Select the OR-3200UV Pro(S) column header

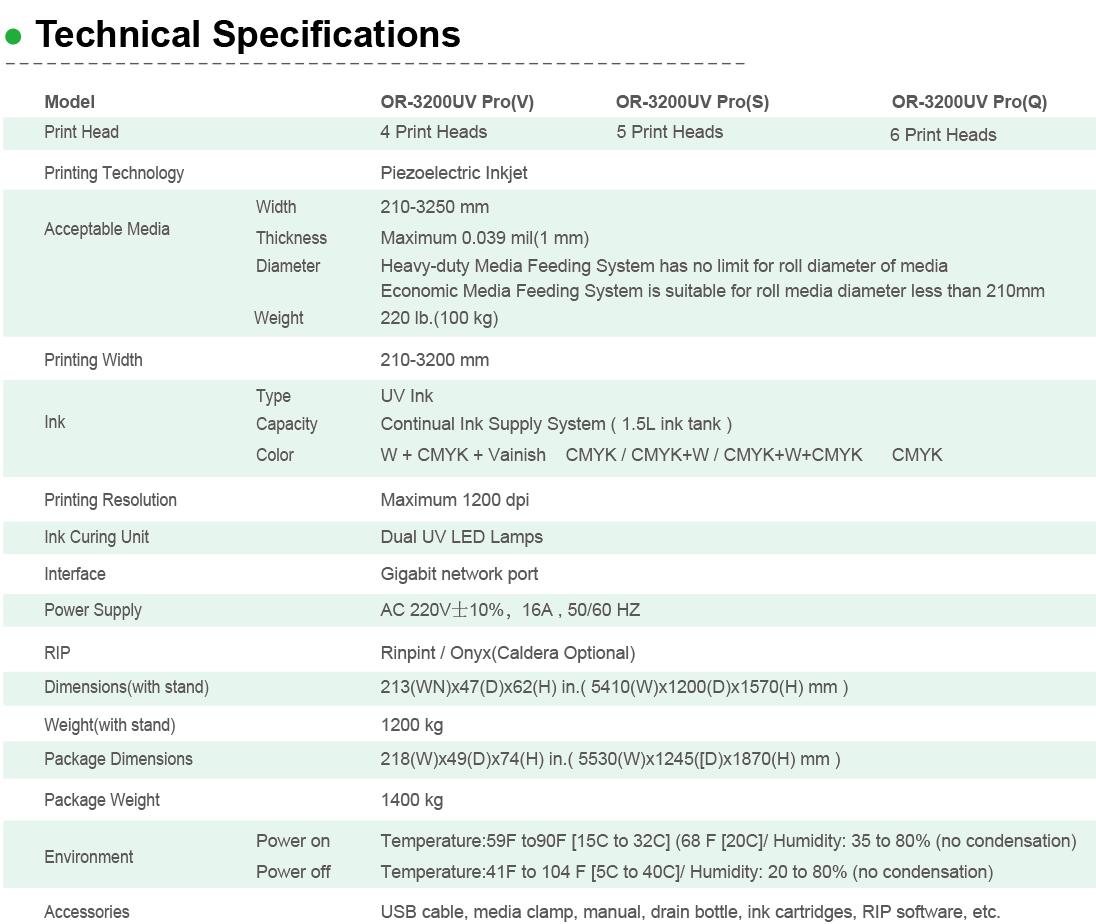coord(692,102)
